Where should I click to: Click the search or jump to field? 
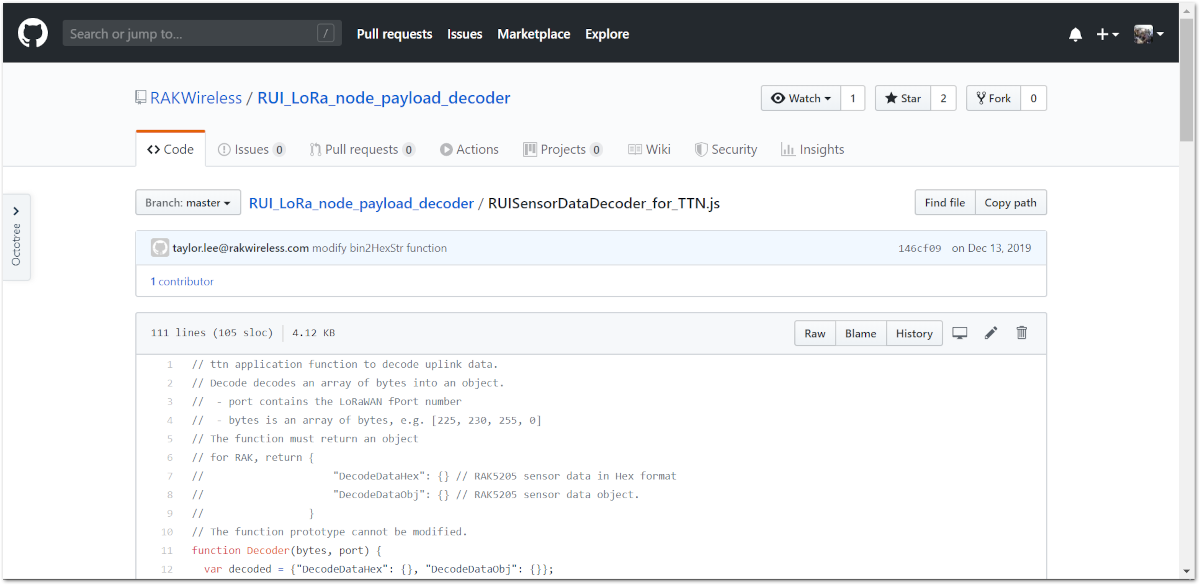click(202, 33)
